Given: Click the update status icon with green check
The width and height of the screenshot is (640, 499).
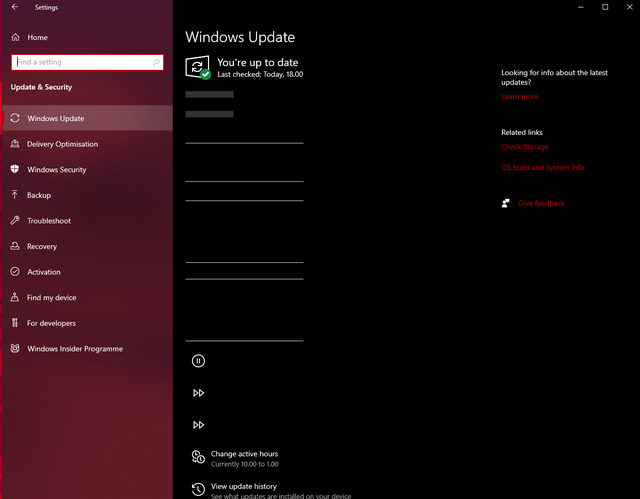Looking at the screenshot, I should [x=198, y=67].
